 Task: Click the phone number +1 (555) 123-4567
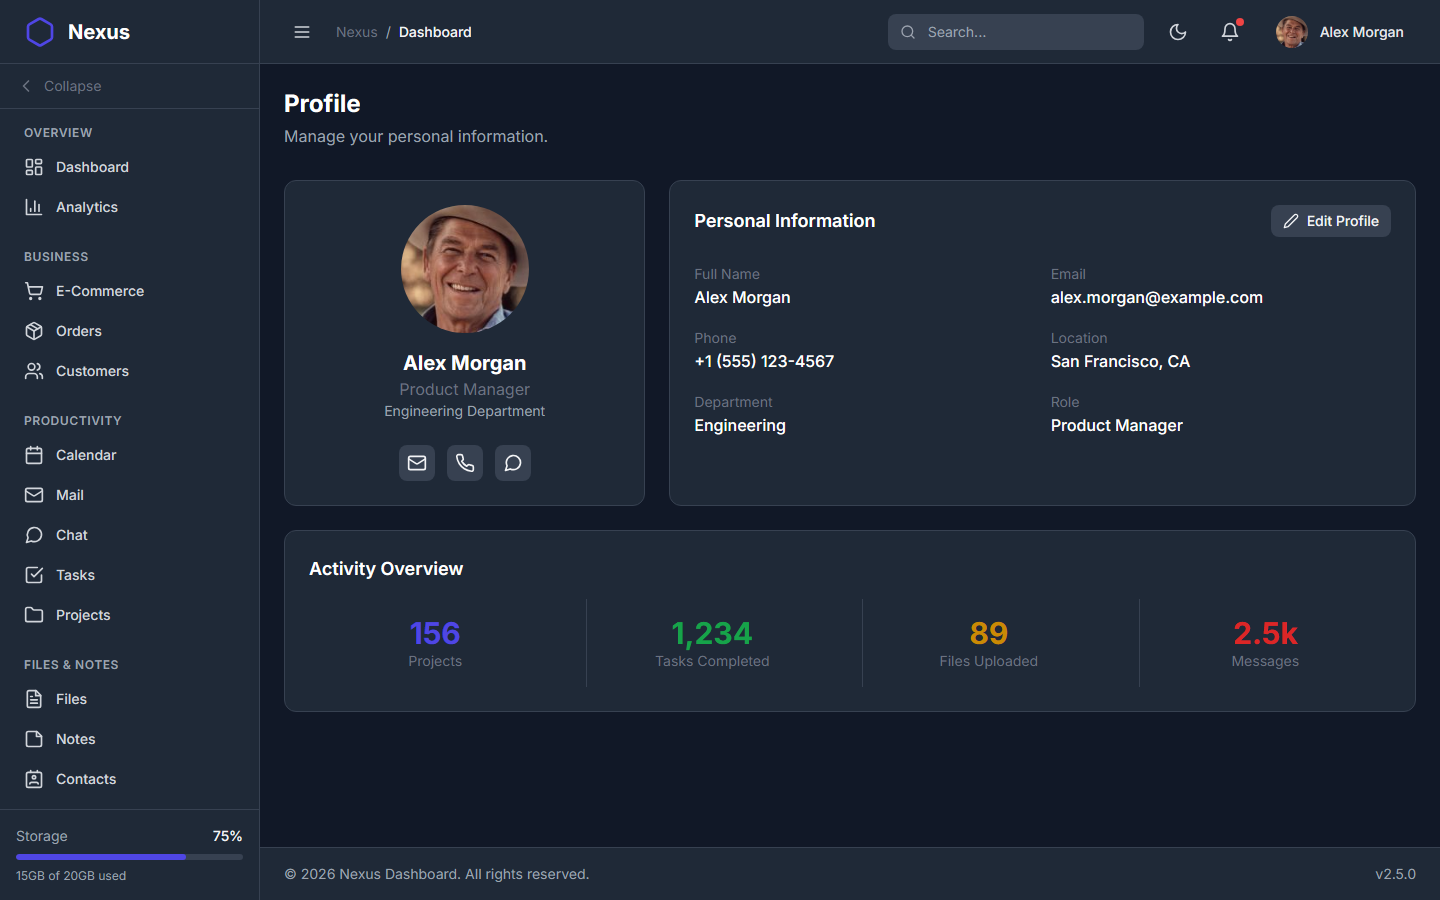(x=764, y=361)
